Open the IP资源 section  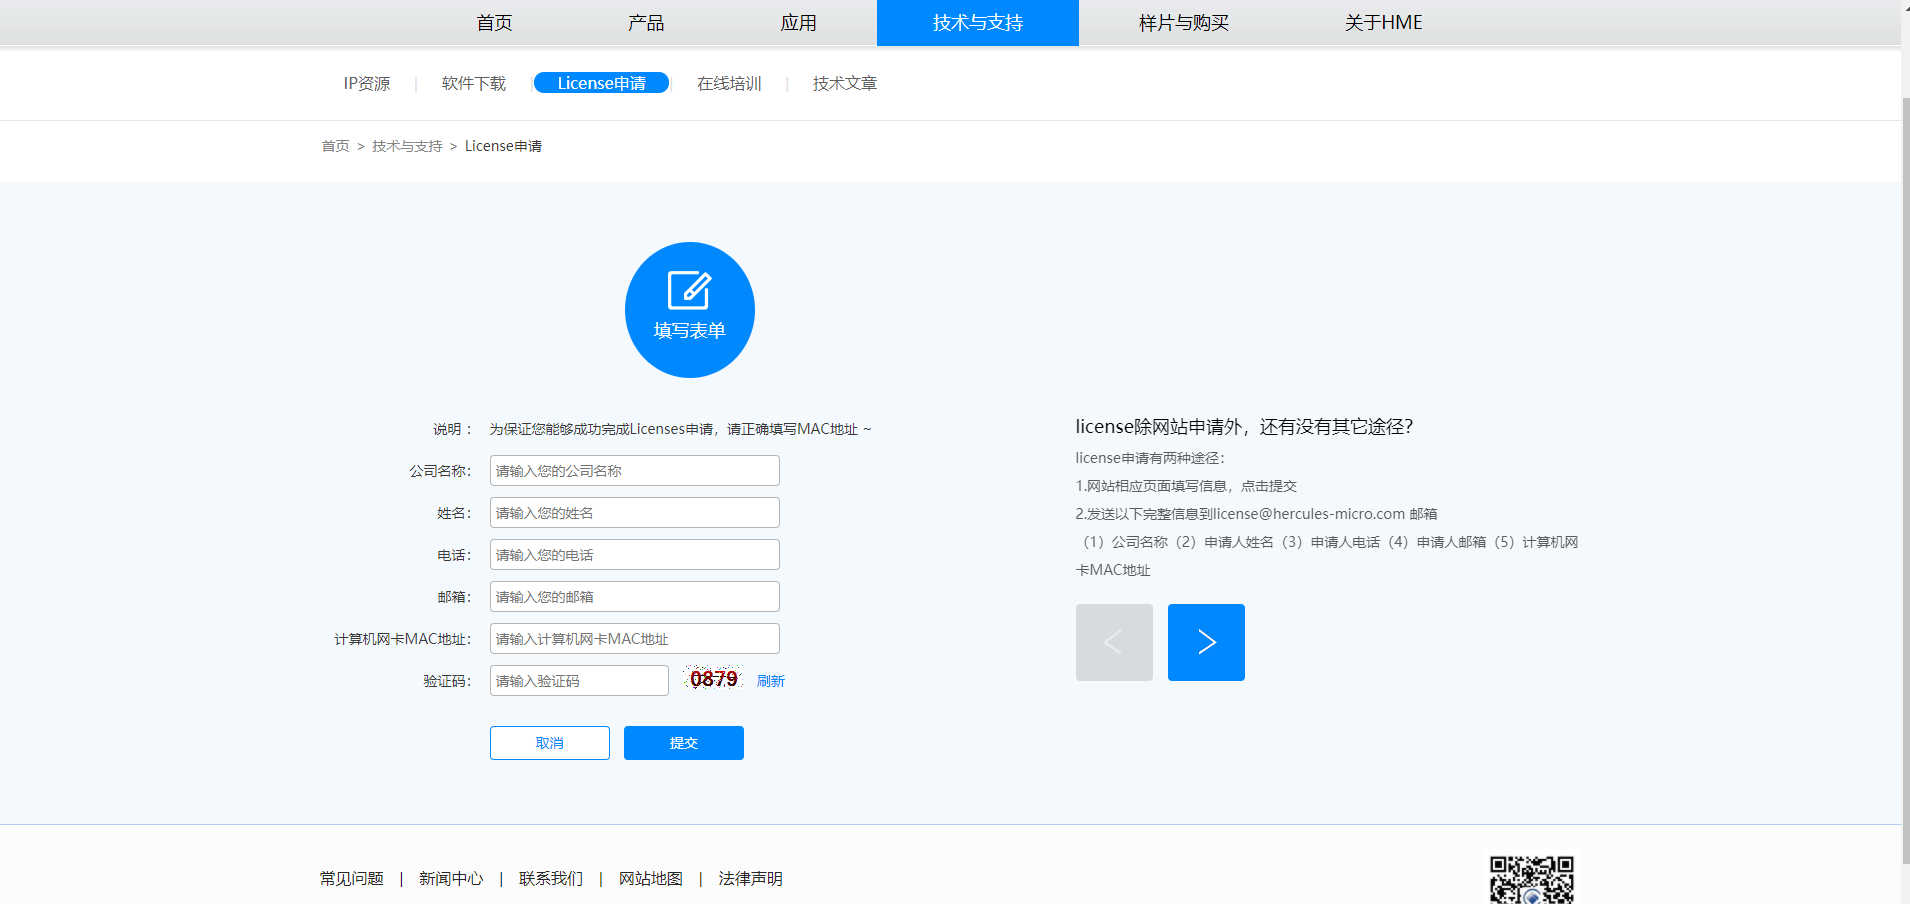tap(366, 83)
